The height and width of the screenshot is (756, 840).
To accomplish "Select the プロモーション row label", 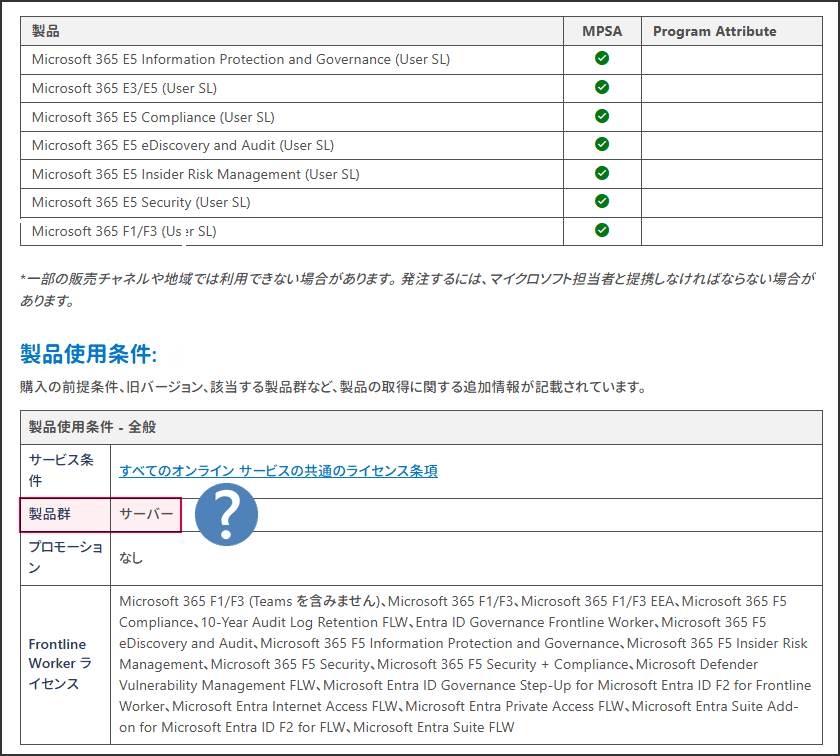I will (65, 557).
